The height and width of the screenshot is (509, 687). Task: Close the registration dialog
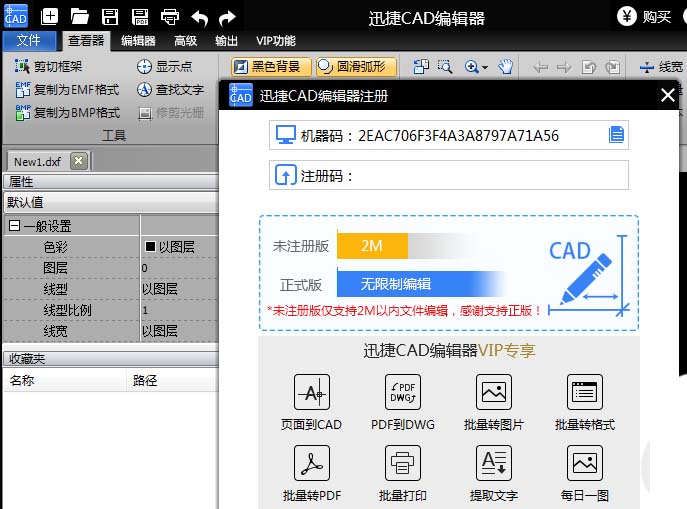pos(667,95)
